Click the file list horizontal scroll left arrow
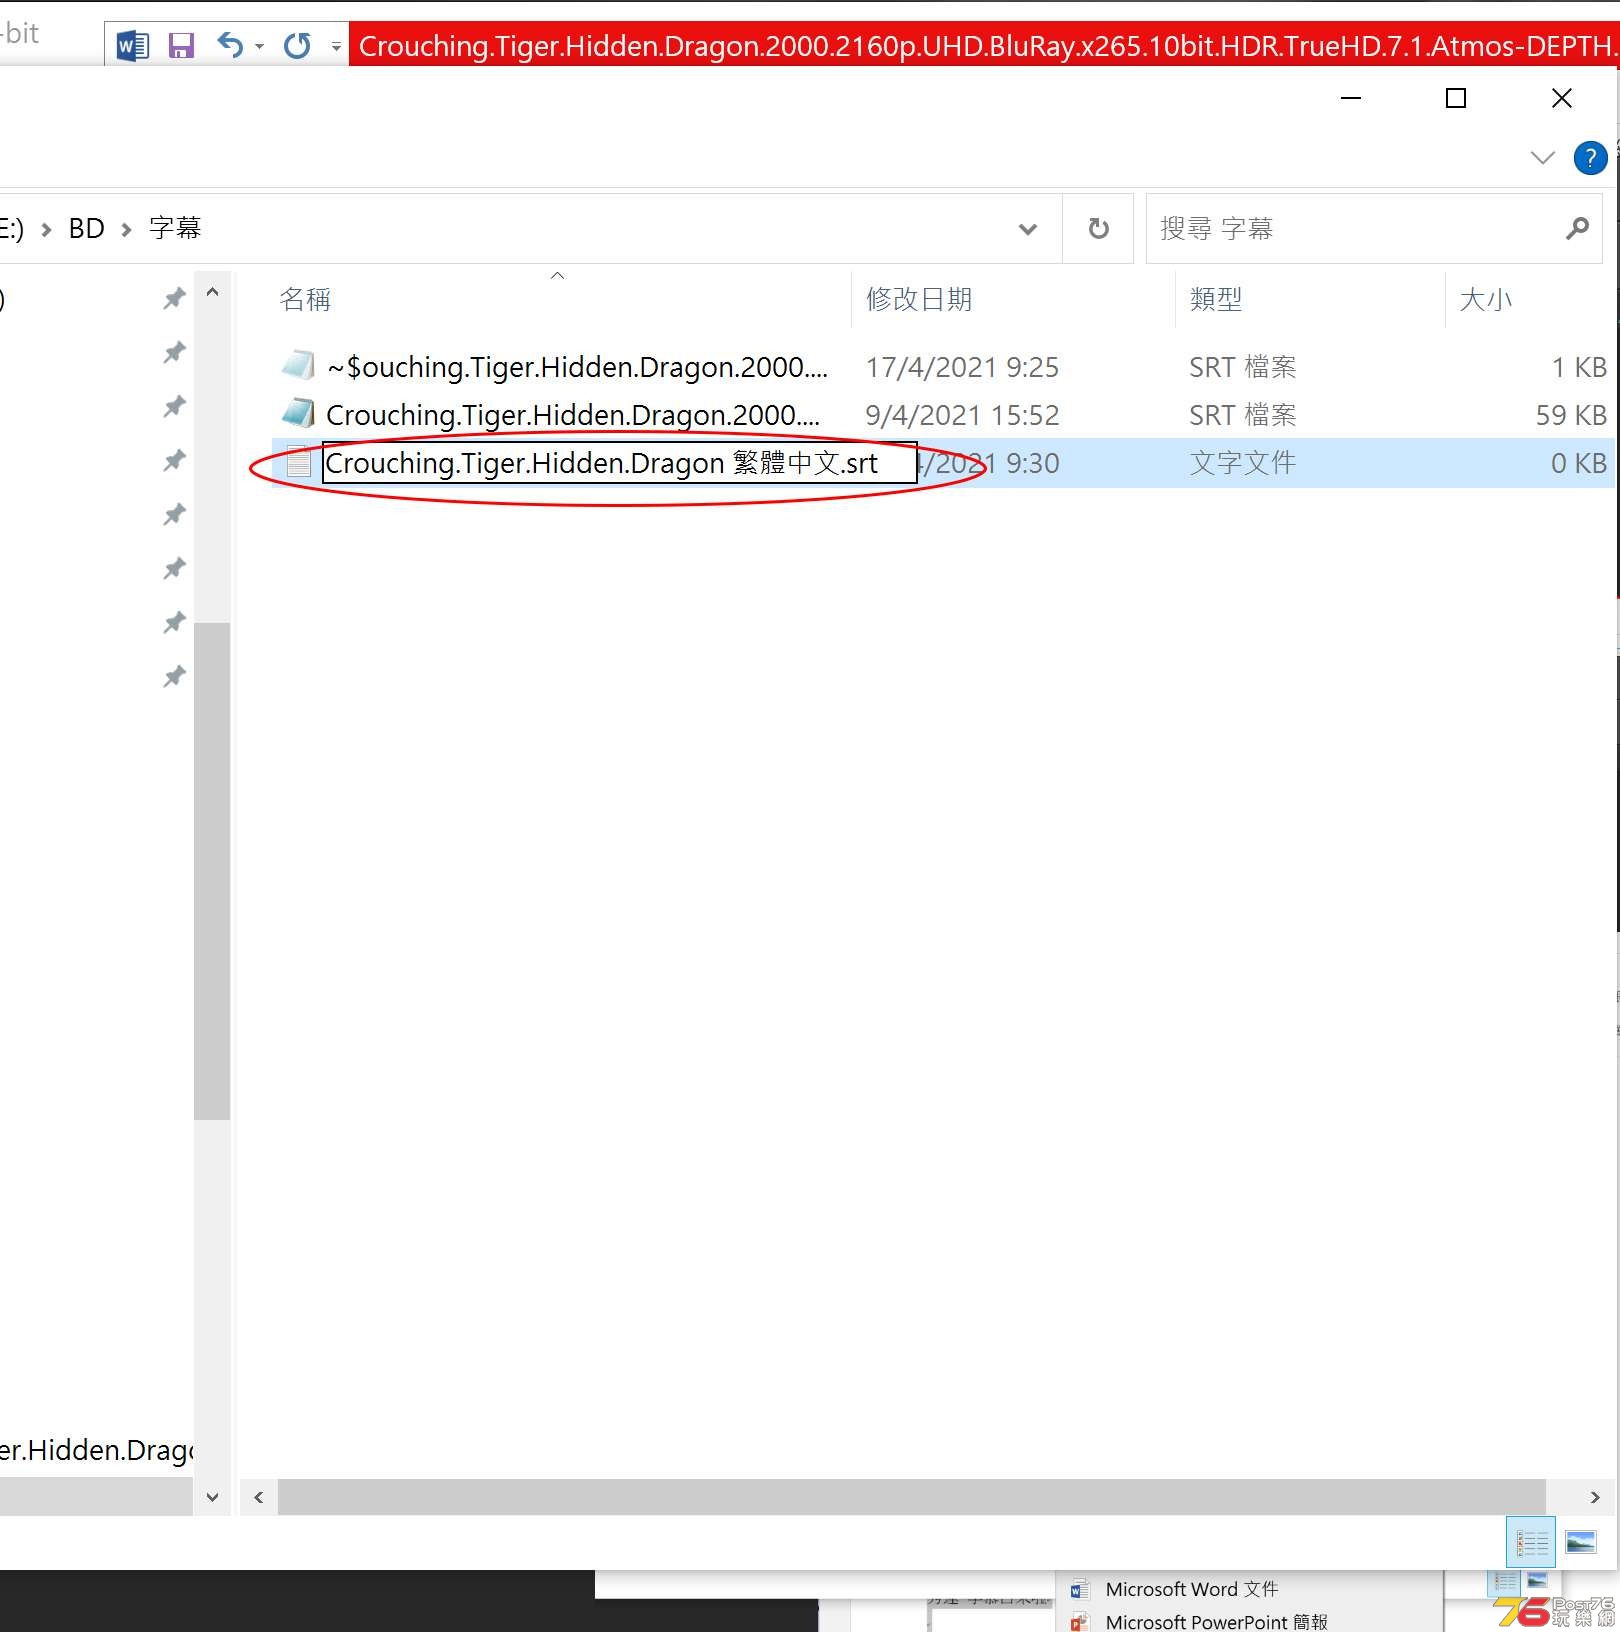 pyautogui.click(x=259, y=1497)
